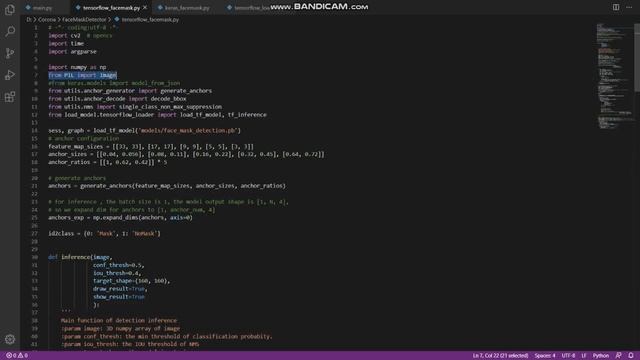The image size is (640, 360).
Task: Click 'draw_result=True' parameter
Action: 119,289
